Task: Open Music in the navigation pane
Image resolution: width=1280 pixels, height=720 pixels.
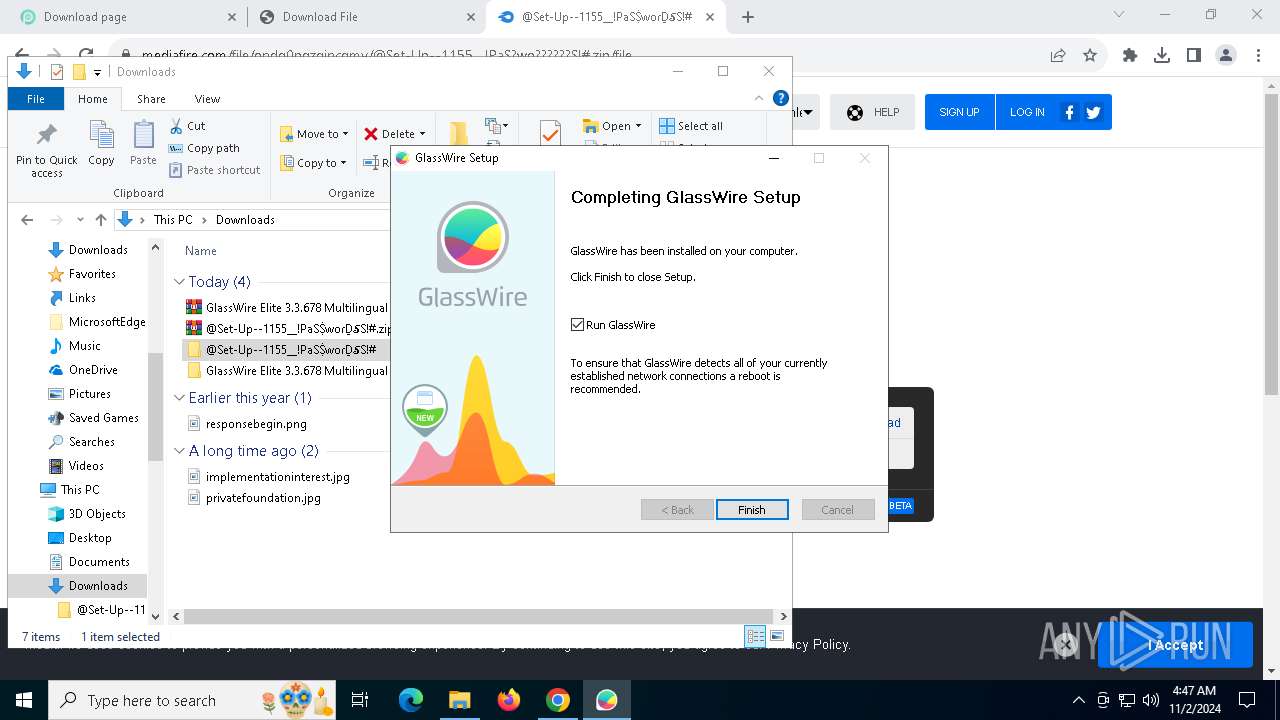Action: (x=84, y=346)
